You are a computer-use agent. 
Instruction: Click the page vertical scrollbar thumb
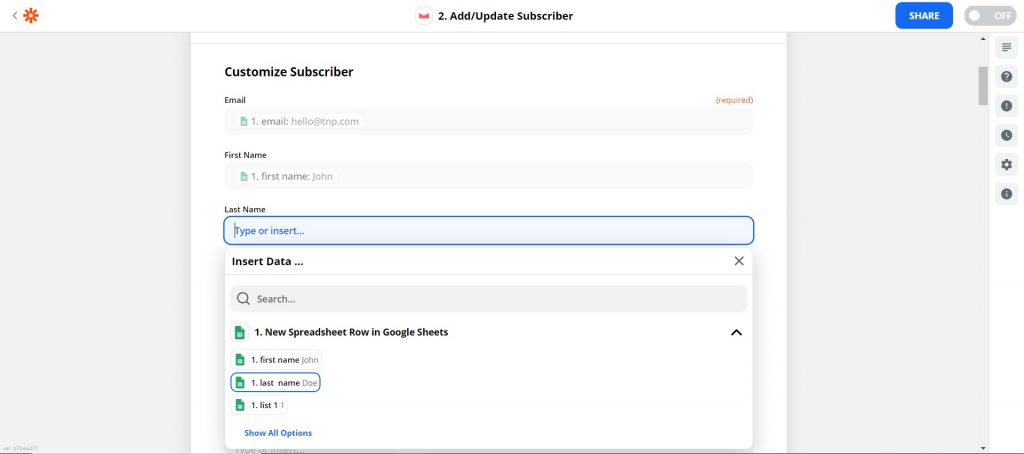pos(983,86)
